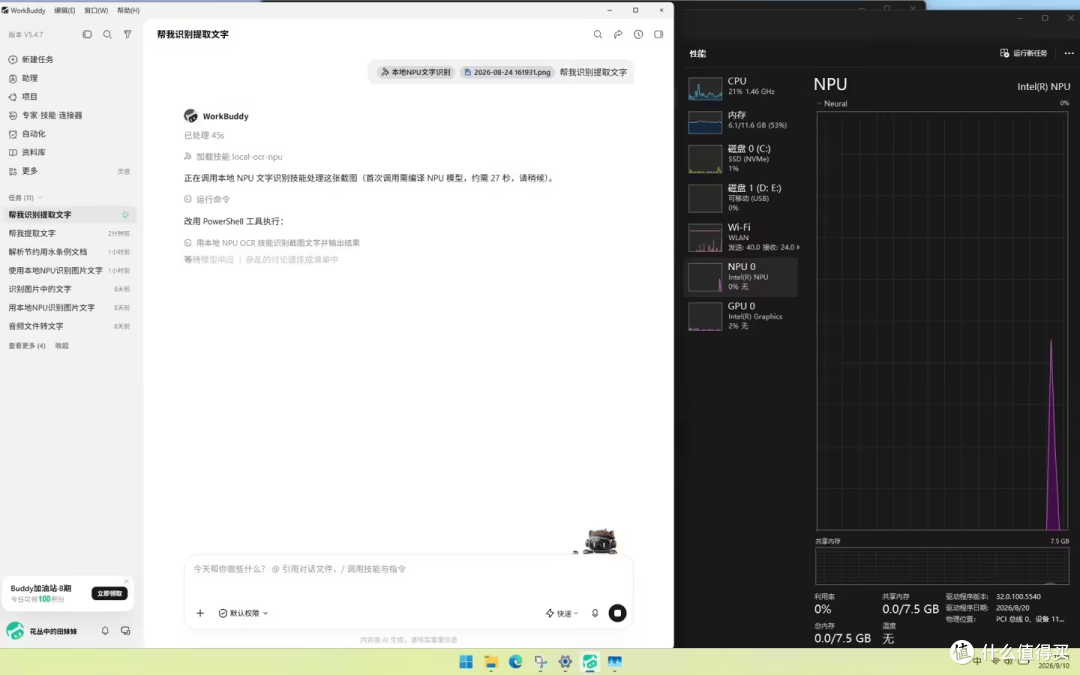The width and height of the screenshot is (1080, 675).
Task: Select task 使用本地NPU识别图片文字
Action: pos(69,271)
